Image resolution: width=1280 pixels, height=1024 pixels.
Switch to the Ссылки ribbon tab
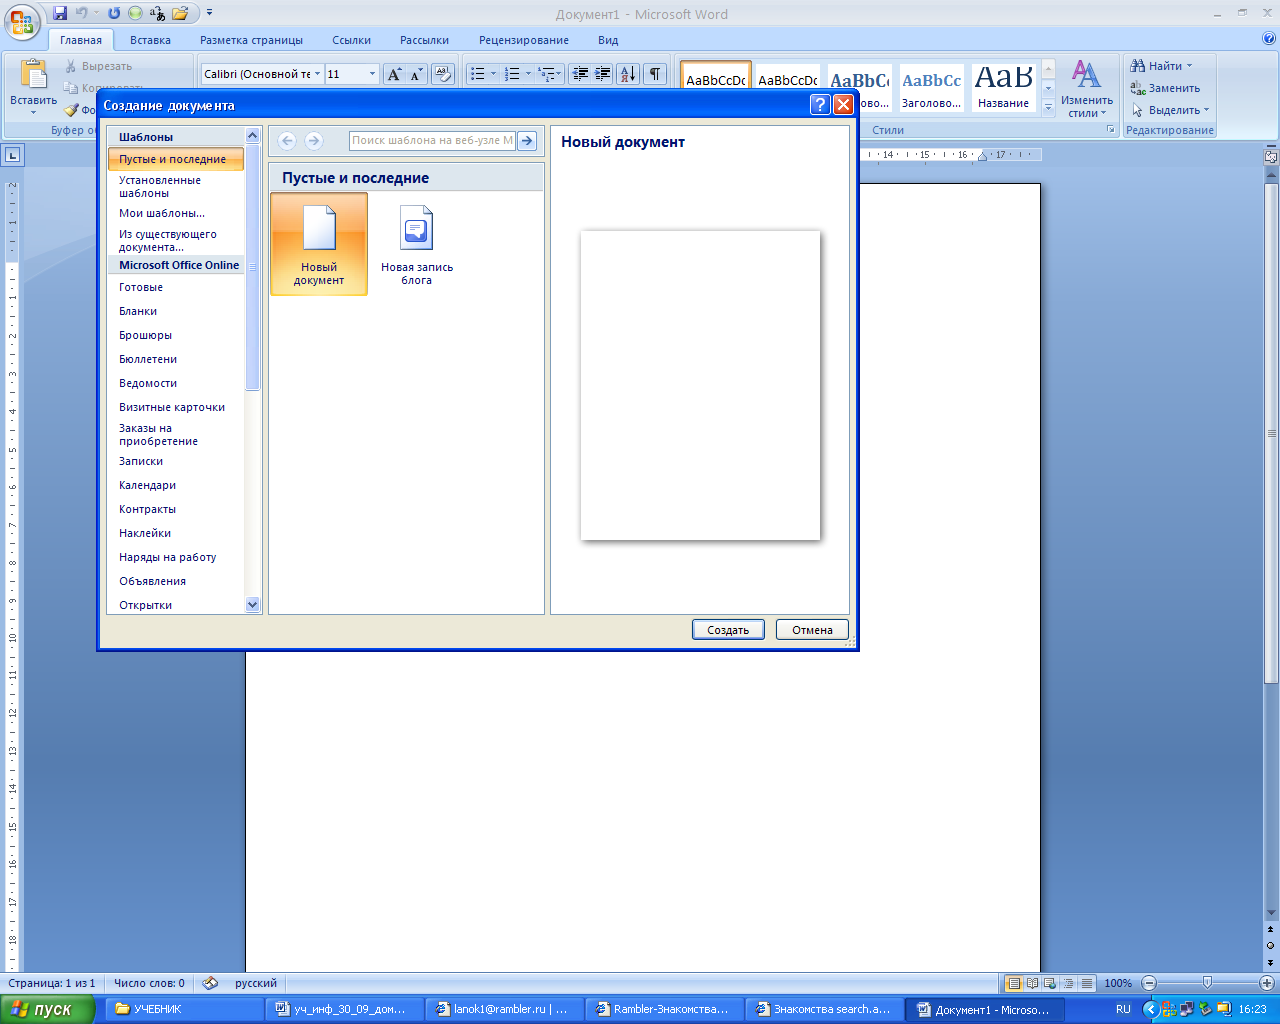coord(351,40)
